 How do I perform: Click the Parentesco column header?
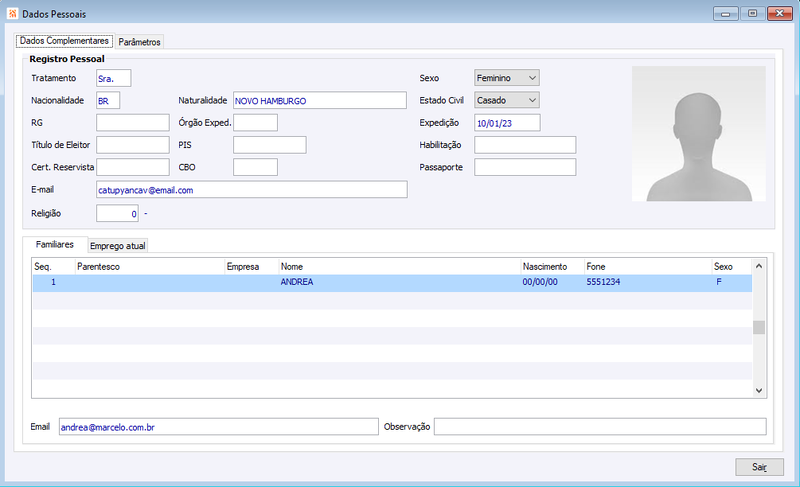point(150,267)
